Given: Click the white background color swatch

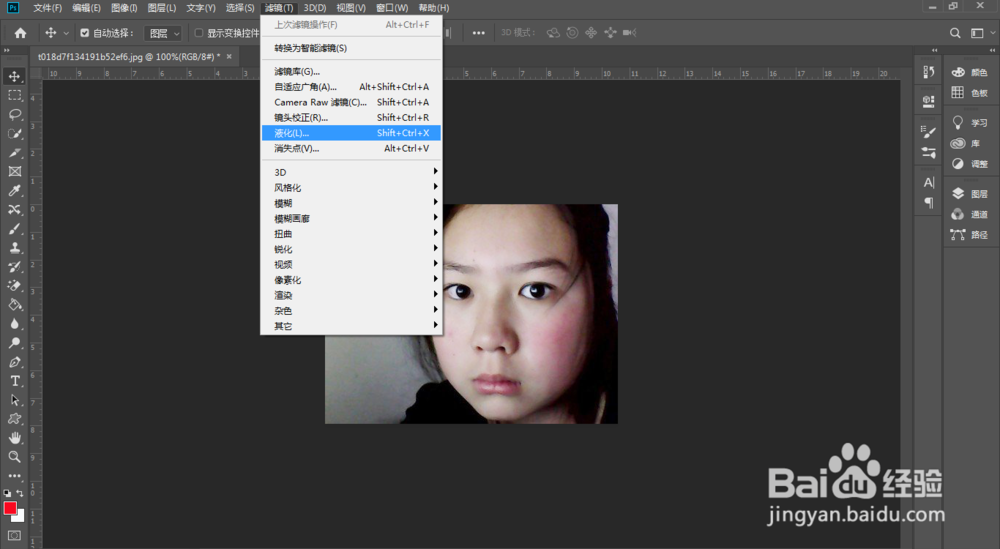Looking at the screenshot, I should click(x=20, y=517).
